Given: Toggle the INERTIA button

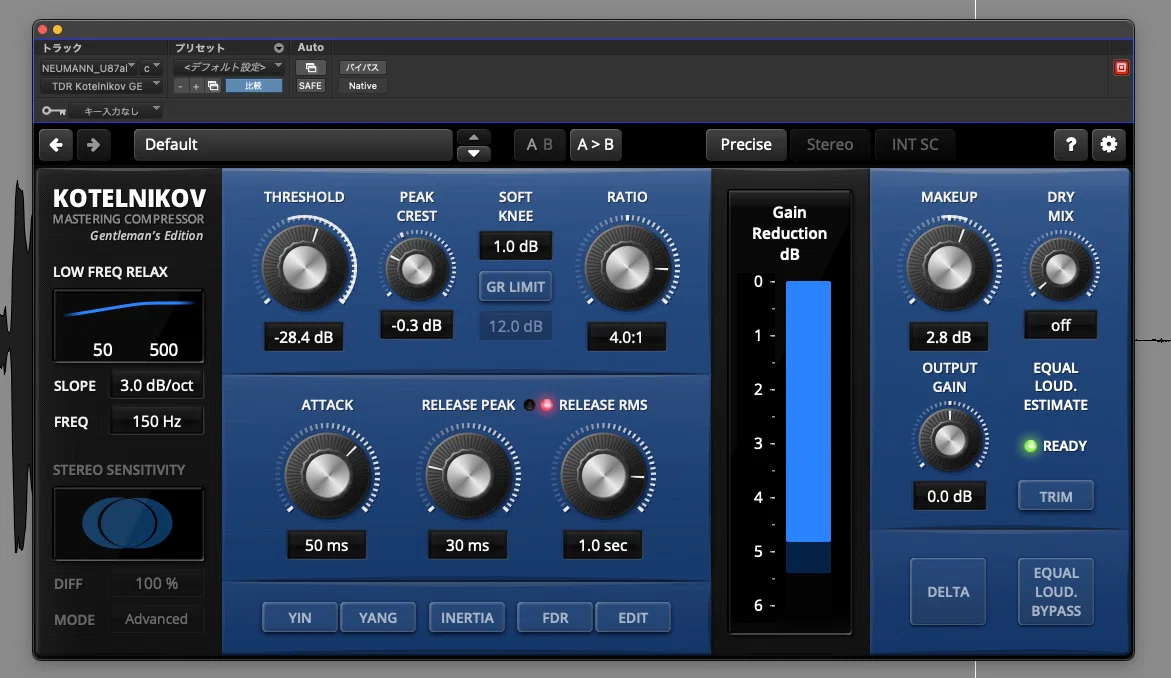Looking at the screenshot, I should 467,618.
